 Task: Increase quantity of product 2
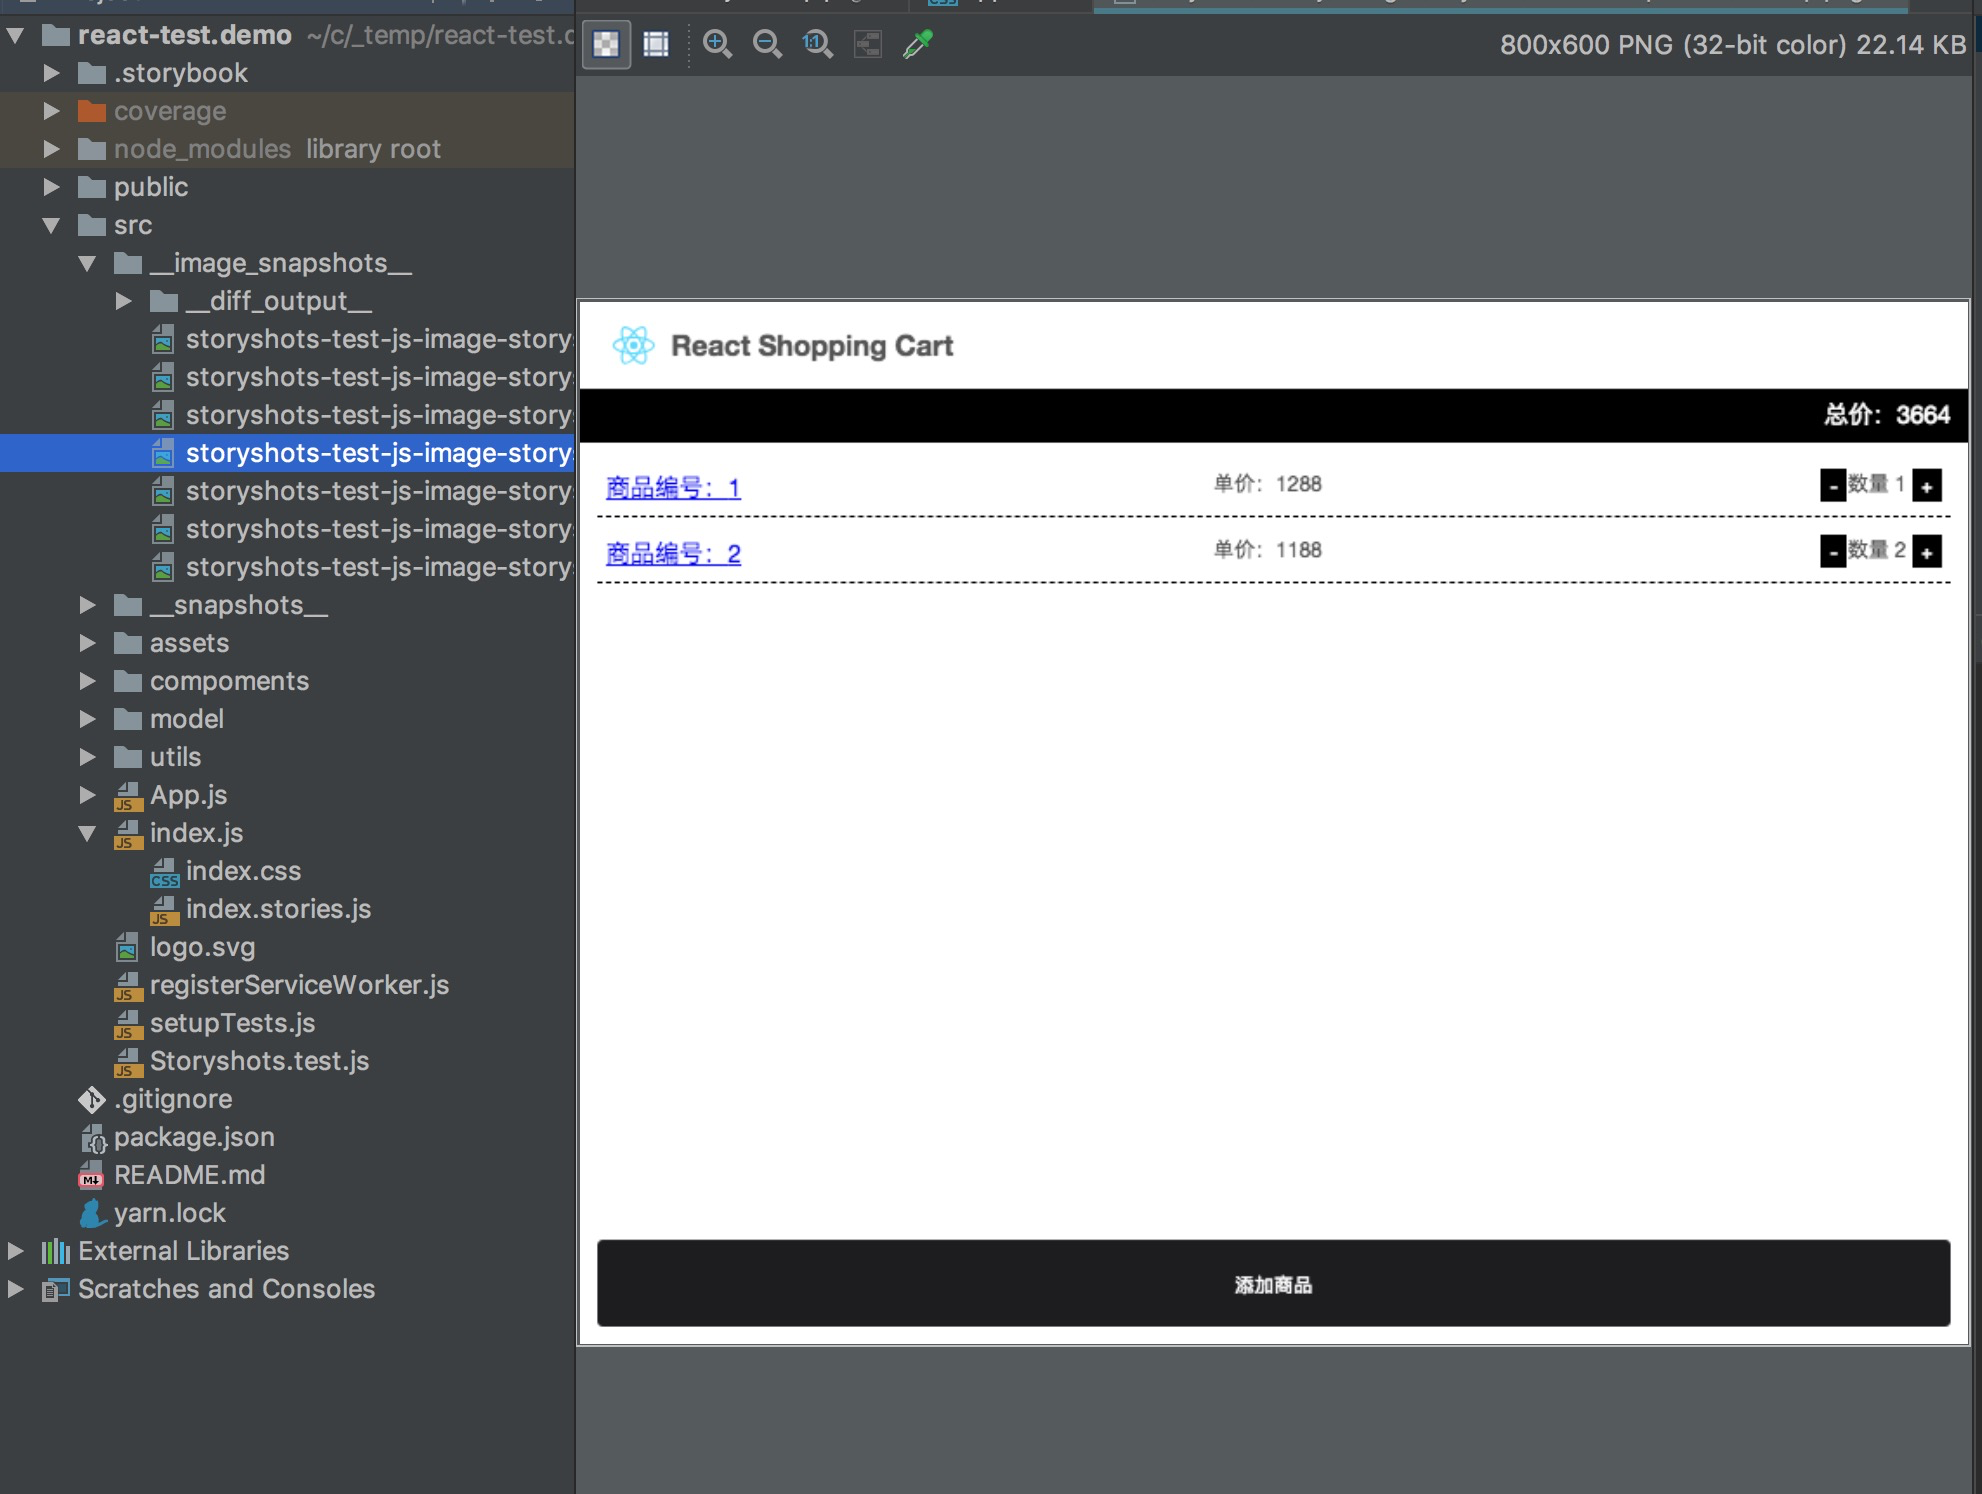point(1926,551)
